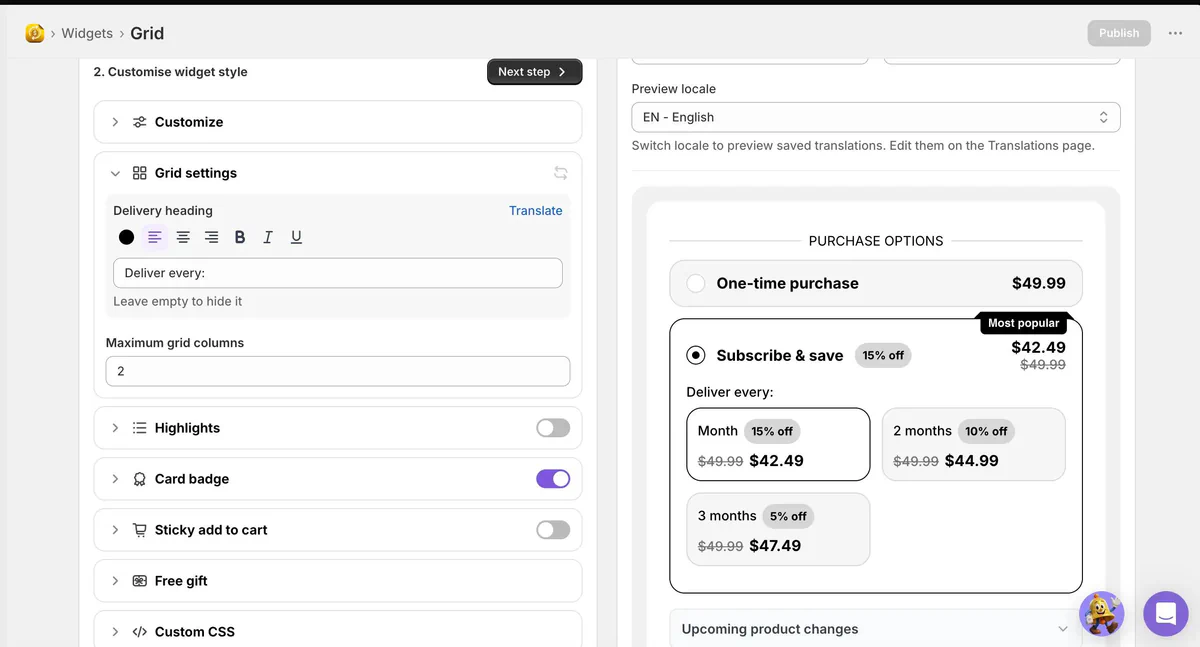Toggle underline on delivery heading
Image resolution: width=1200 pixels, height=647 pixels.
[x=296, y=237]
